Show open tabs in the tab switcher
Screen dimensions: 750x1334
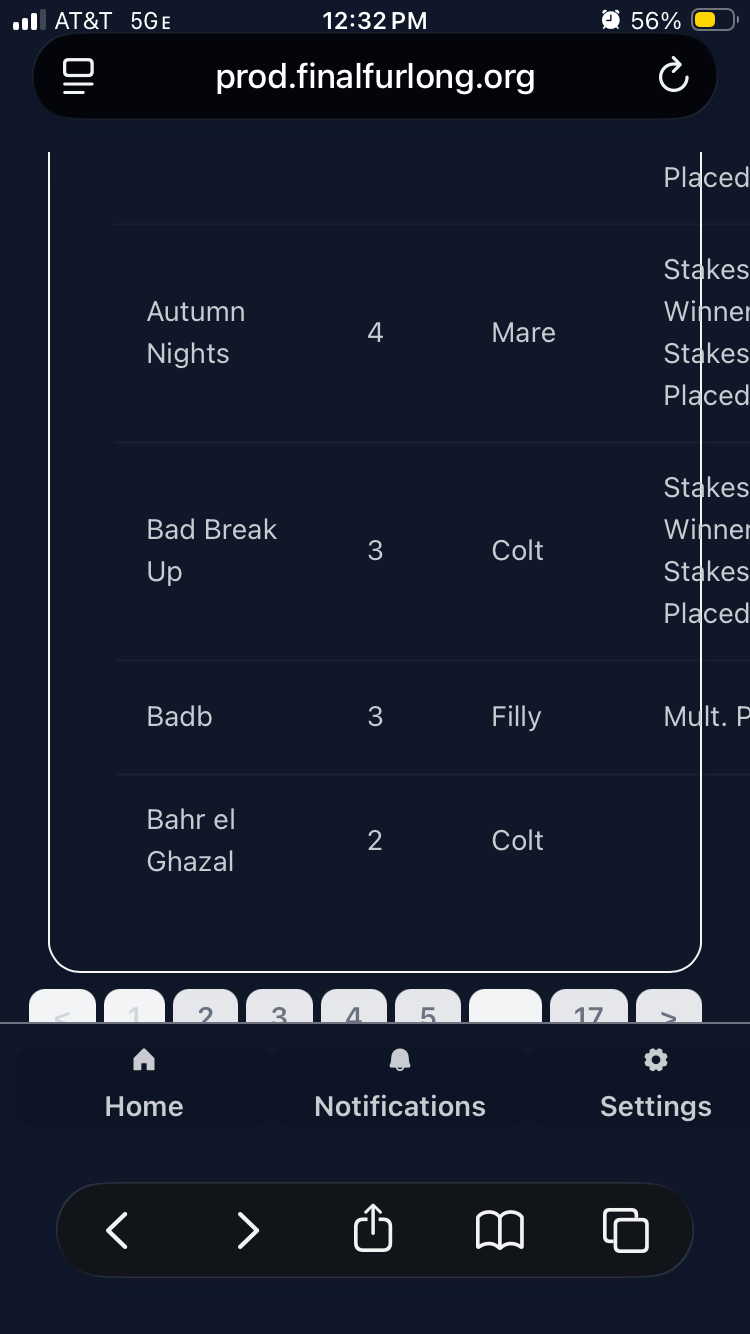pos(625,1230)
